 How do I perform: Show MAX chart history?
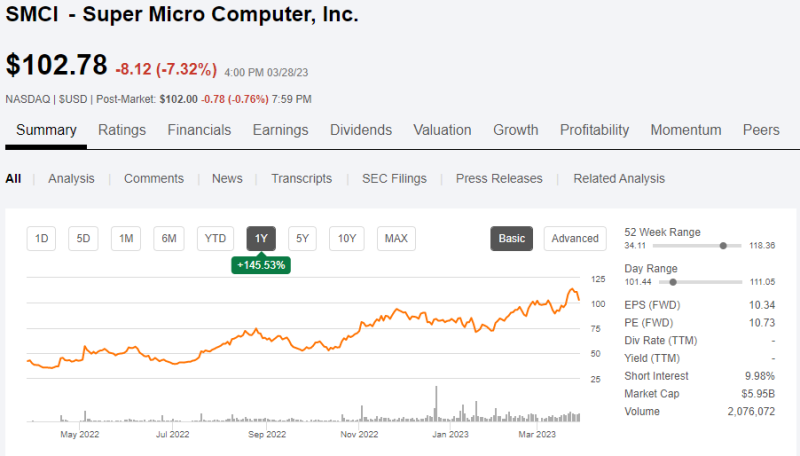pyautogui.click(x=396, y=238)
